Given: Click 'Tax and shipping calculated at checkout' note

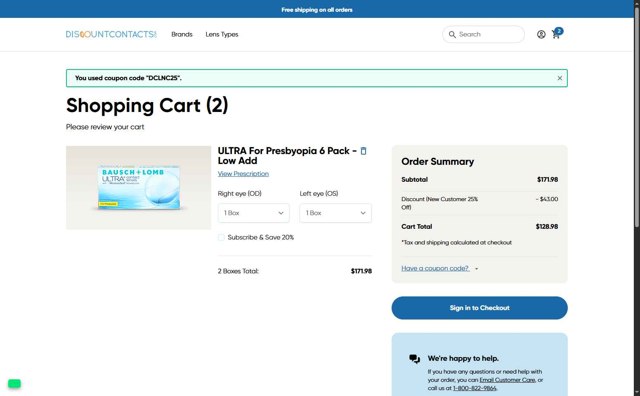Looking at the screenshot, I should pos(456,242).
